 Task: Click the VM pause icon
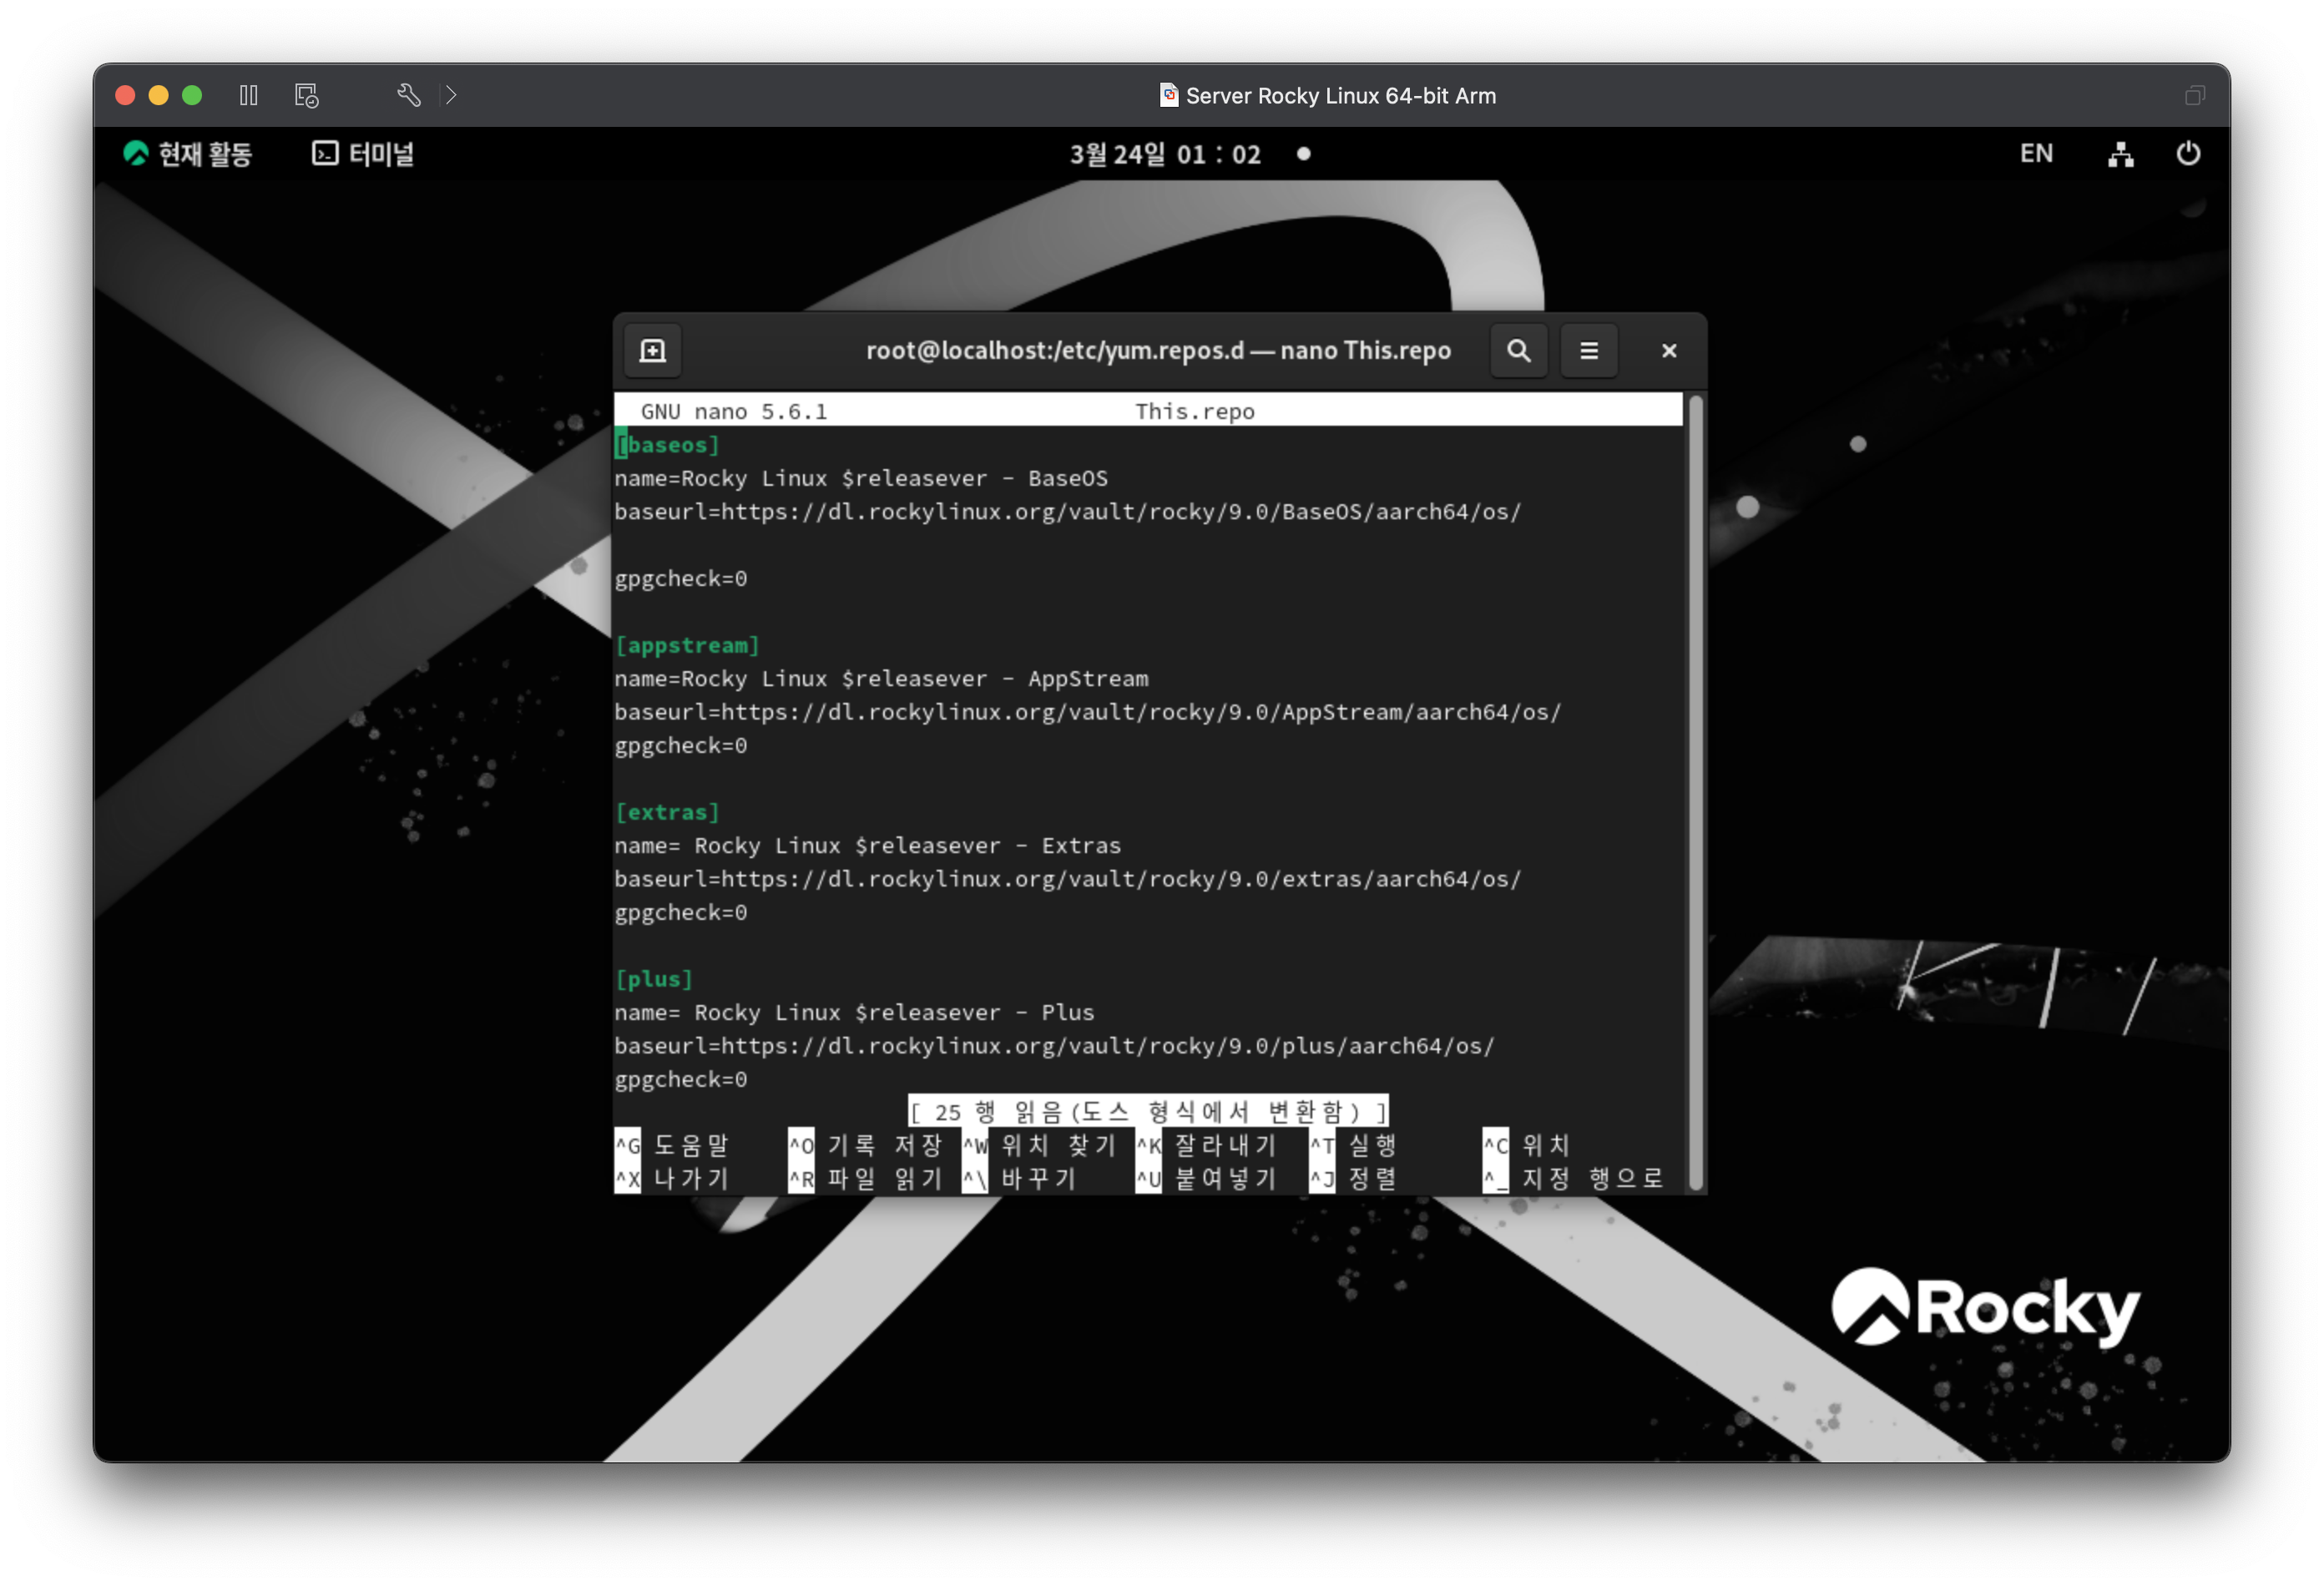[x=249, y=95]
